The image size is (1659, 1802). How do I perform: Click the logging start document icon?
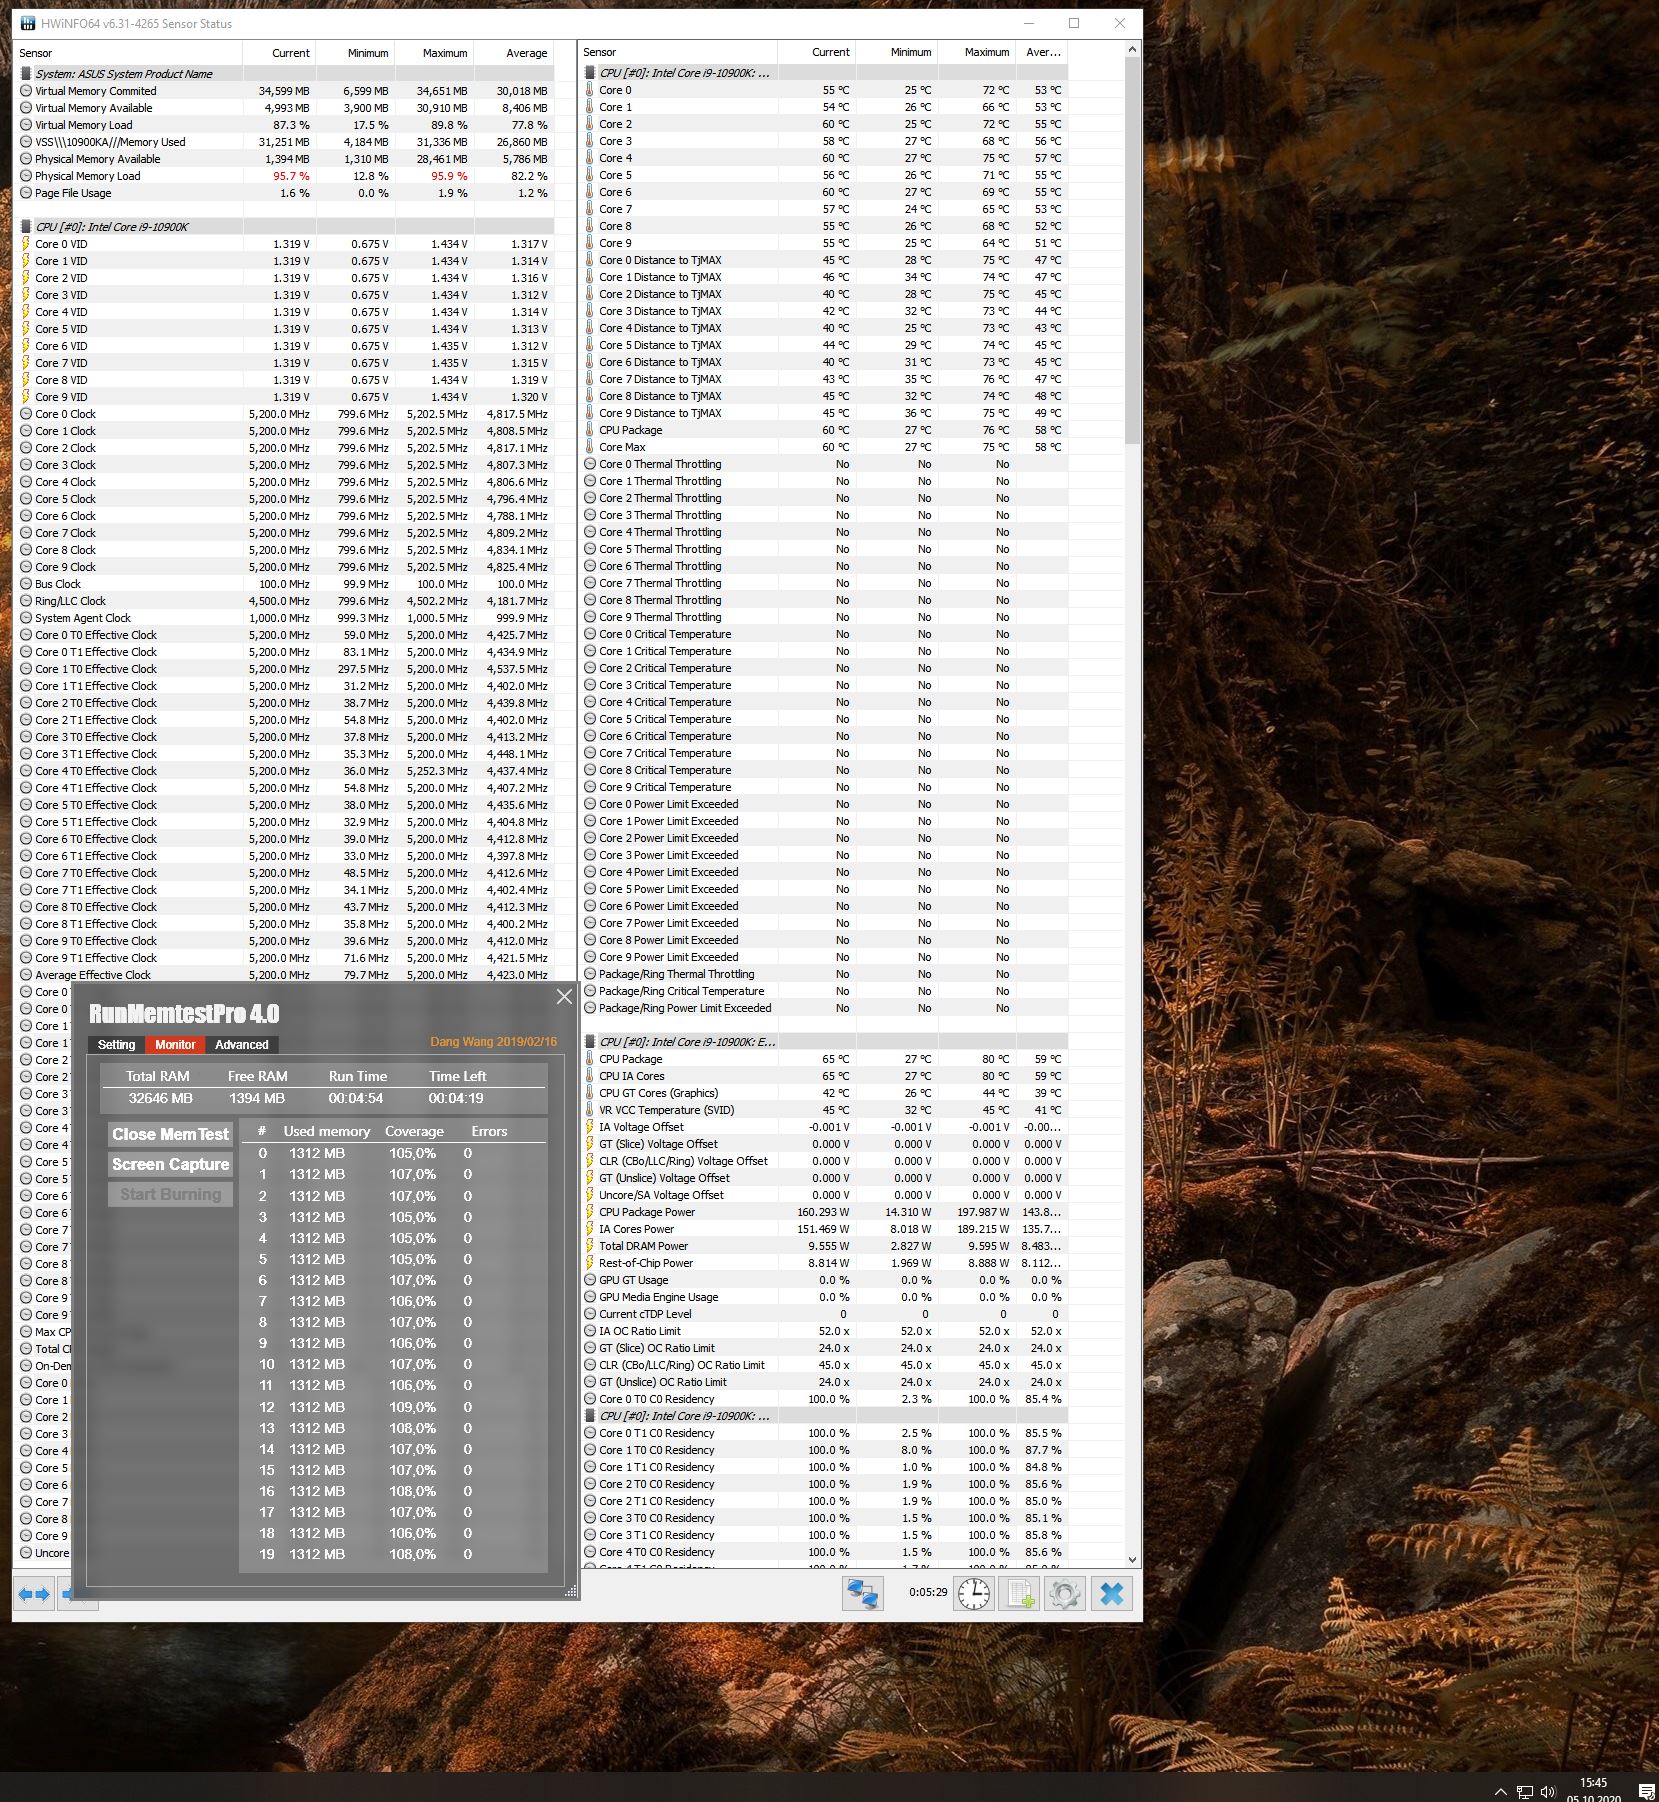click(x=1020, y=1593)
